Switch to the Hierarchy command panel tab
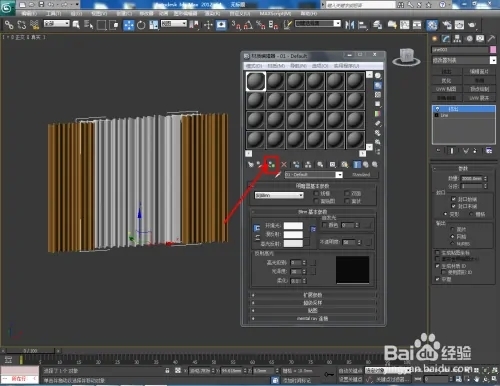The image size is (500, 386). coord(457,39)
